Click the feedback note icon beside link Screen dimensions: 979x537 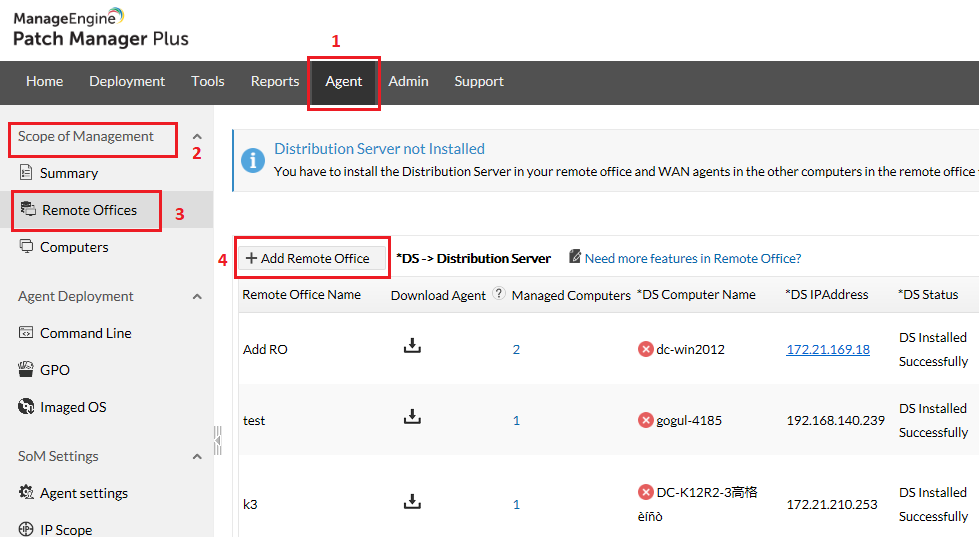[x=575, y=257]
